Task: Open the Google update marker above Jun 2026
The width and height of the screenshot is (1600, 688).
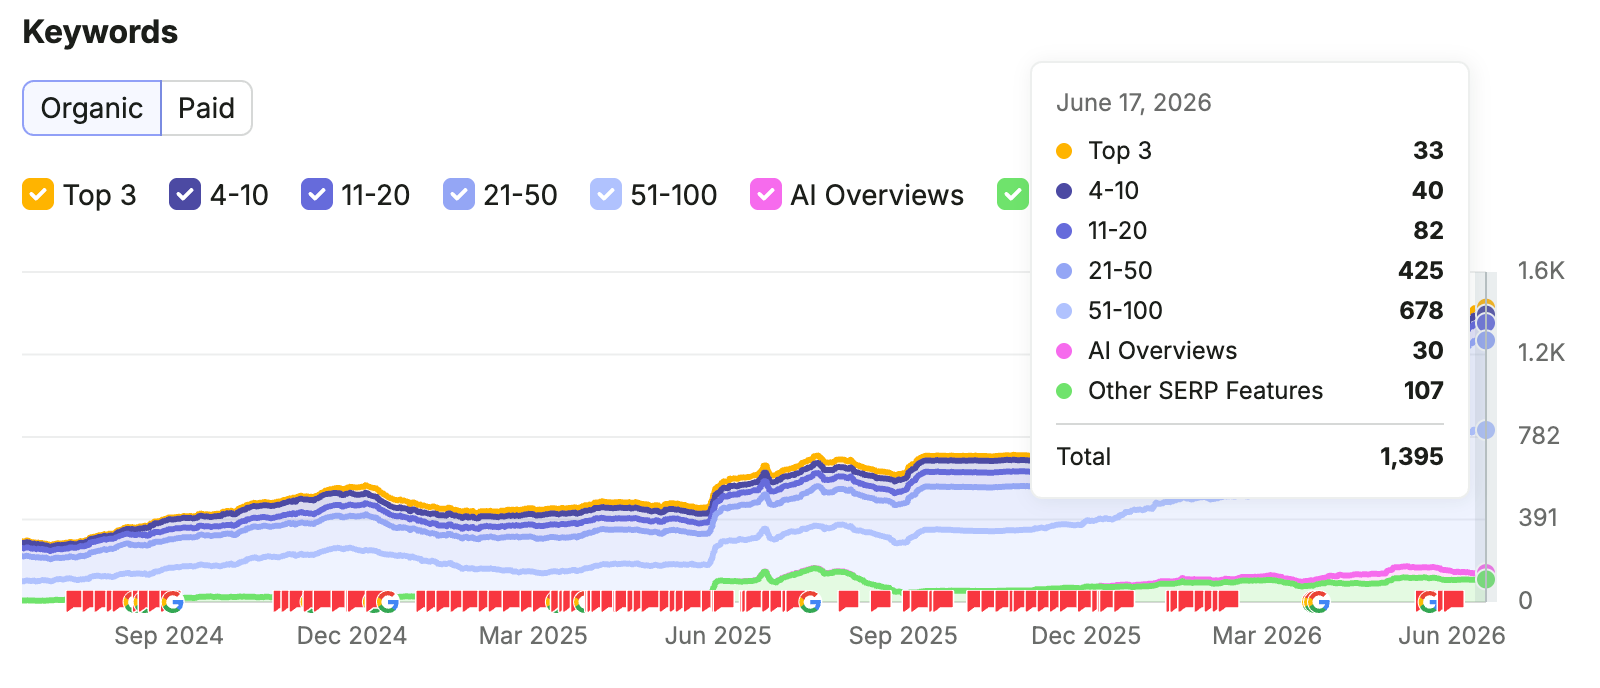Action: click(1428, 602)
